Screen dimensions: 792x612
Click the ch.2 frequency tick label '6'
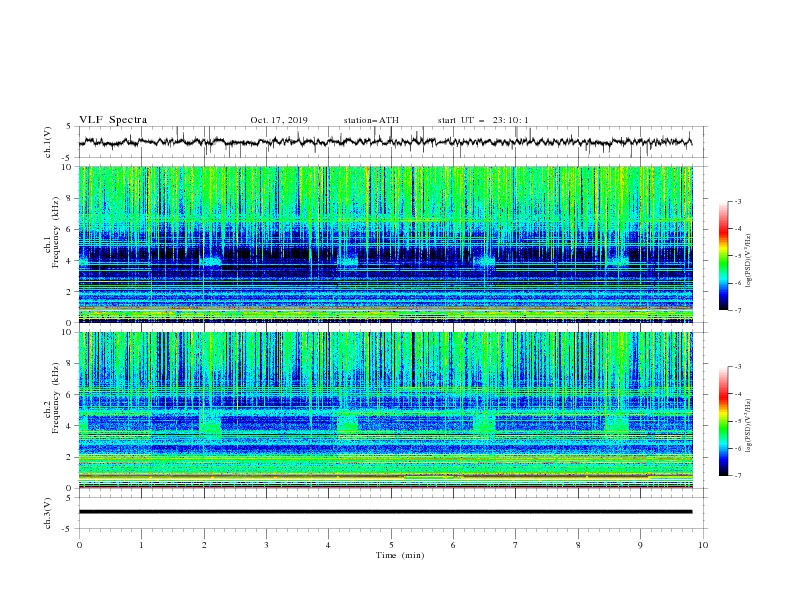point(69,394)
